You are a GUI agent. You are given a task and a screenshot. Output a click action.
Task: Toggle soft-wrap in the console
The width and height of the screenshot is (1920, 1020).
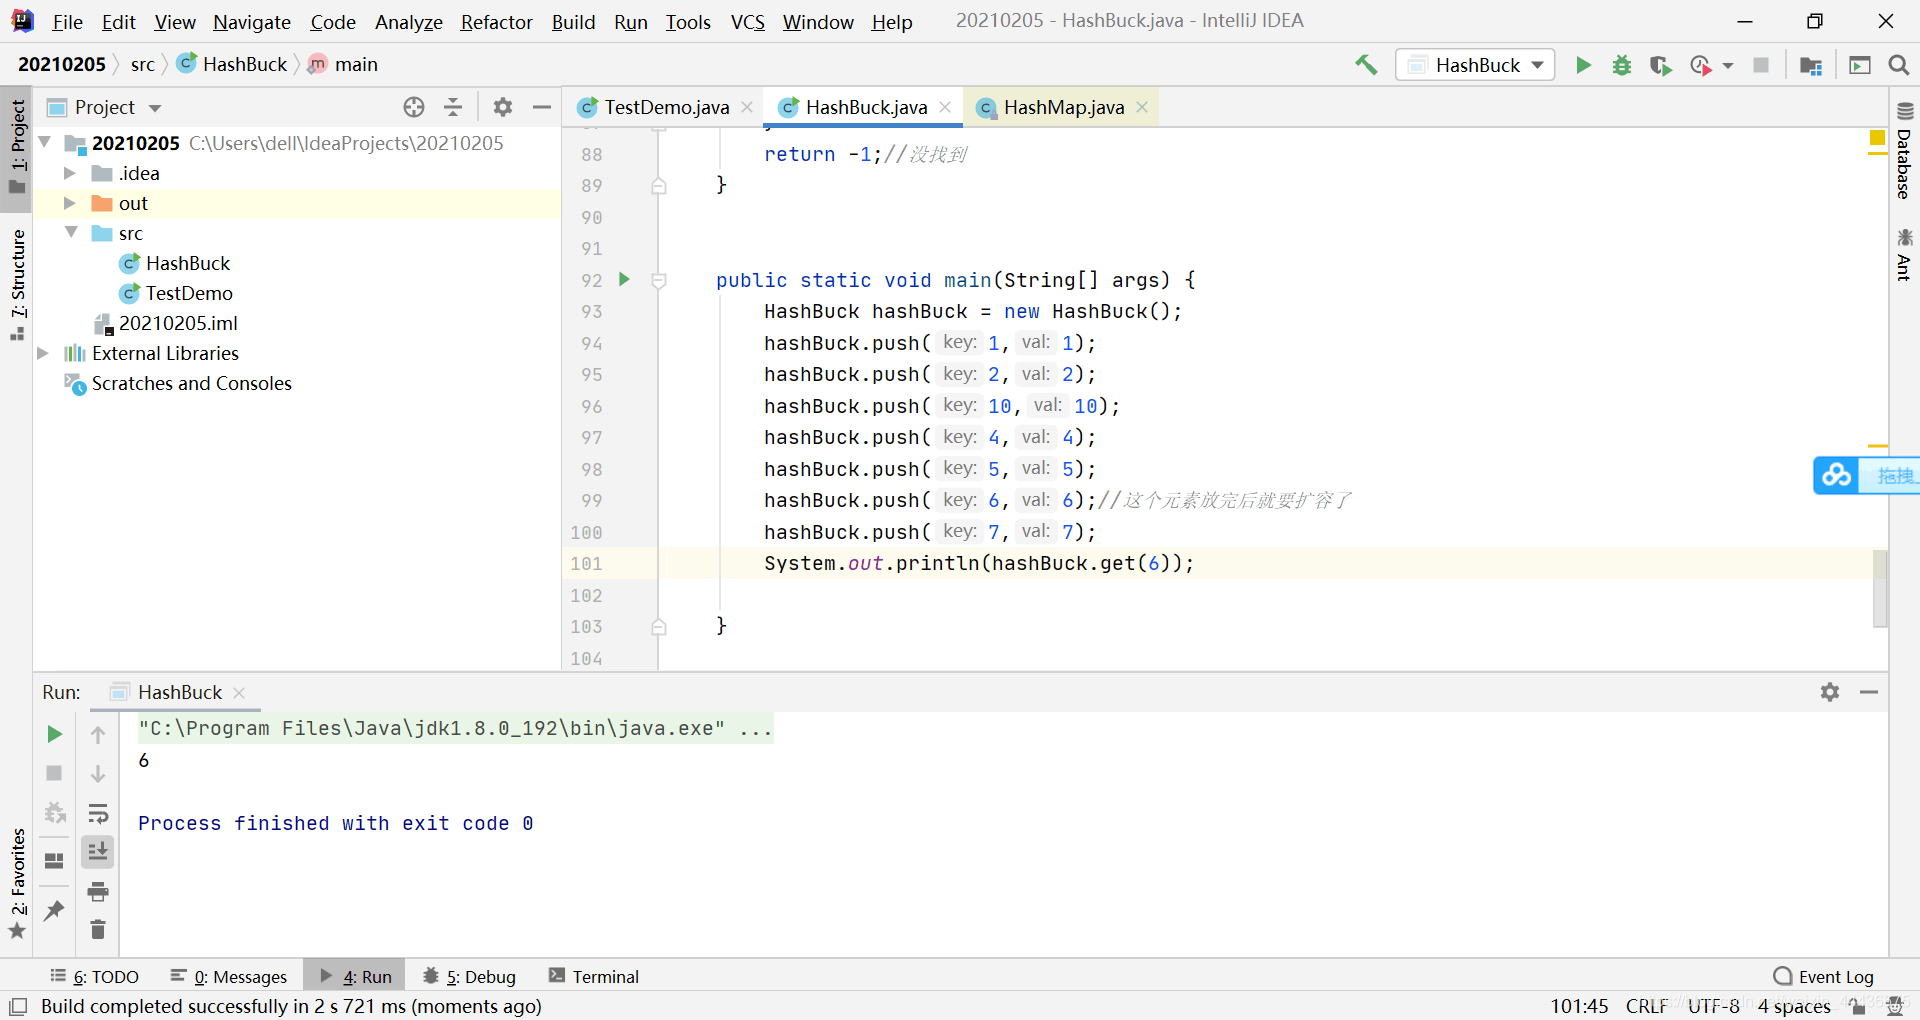[98, 812]
